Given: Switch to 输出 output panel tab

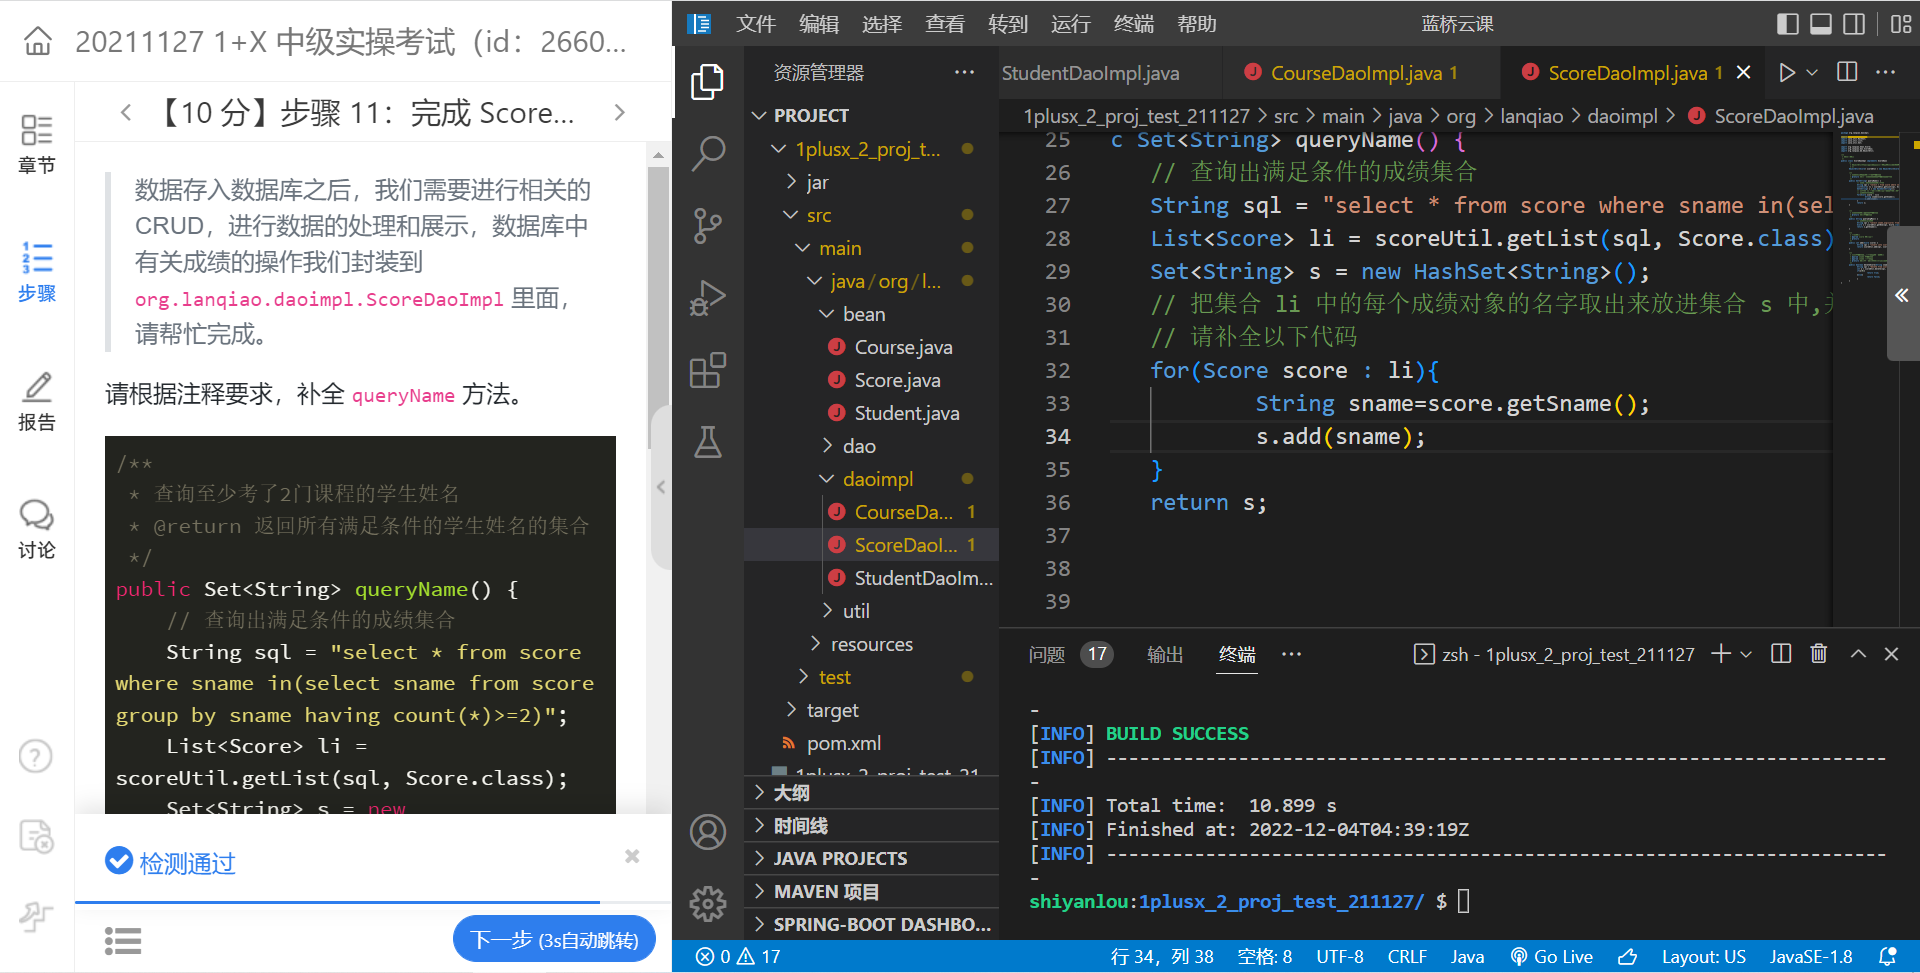Looking at the screenshot, I should [1165, 654].
